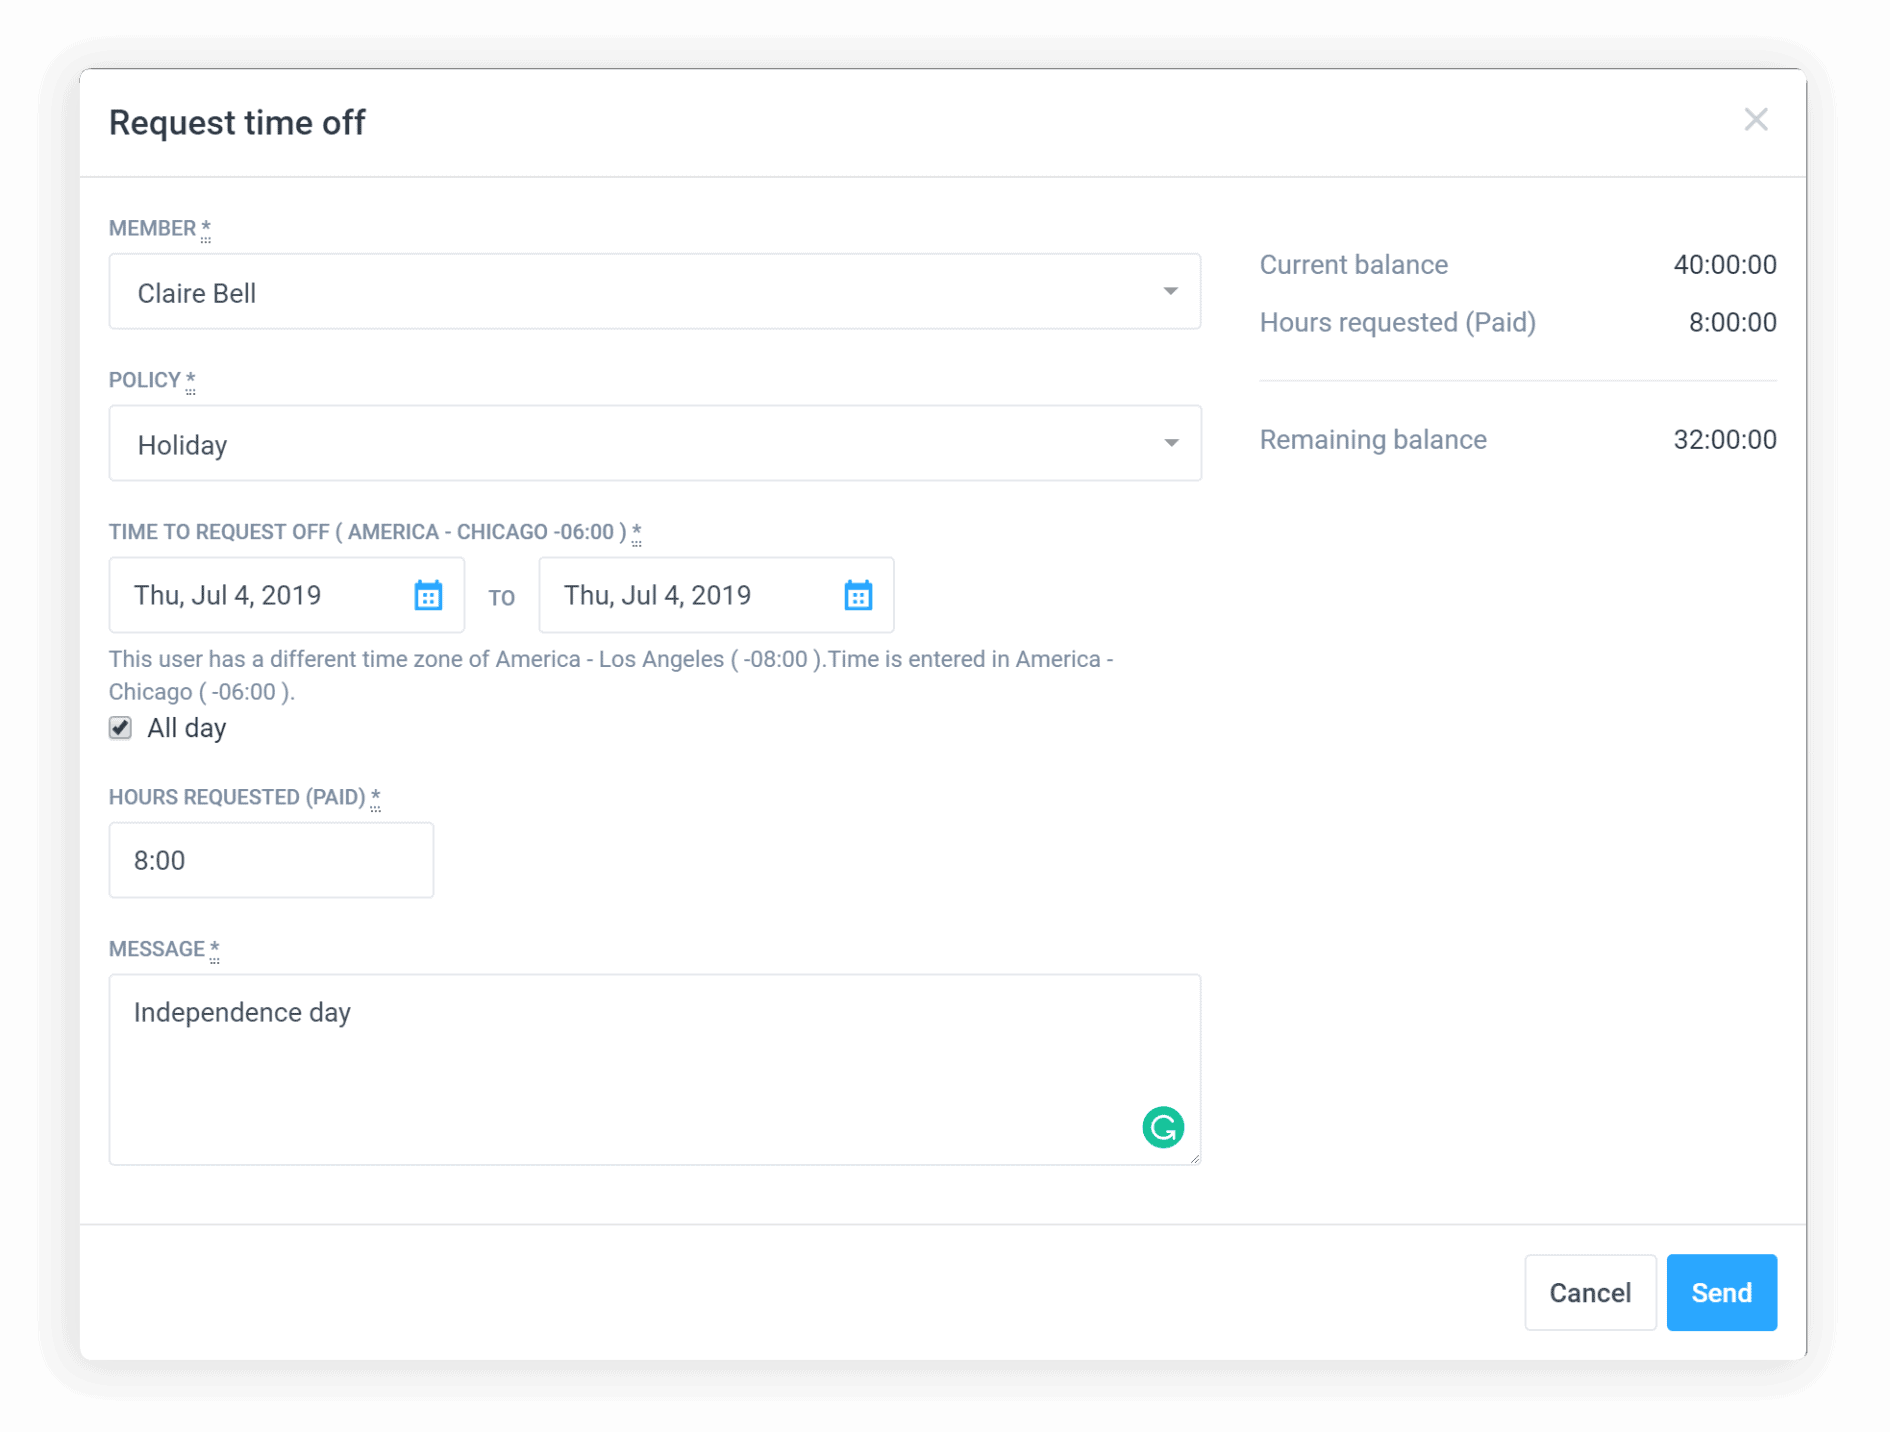Open the end date calendar picker

858,595
